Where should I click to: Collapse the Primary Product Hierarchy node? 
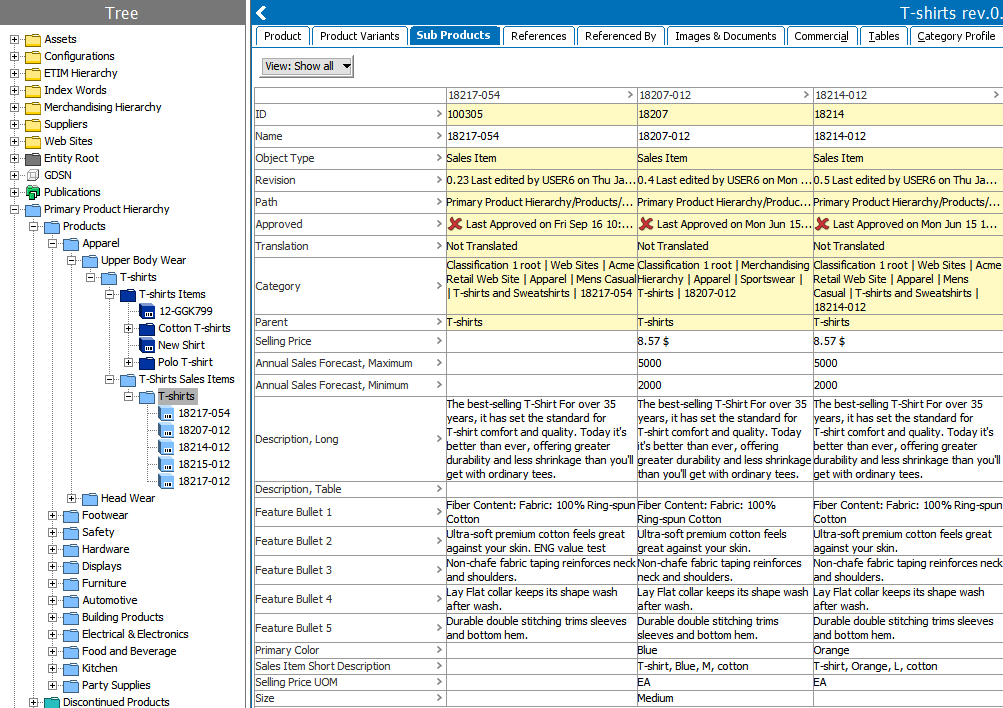14,209
